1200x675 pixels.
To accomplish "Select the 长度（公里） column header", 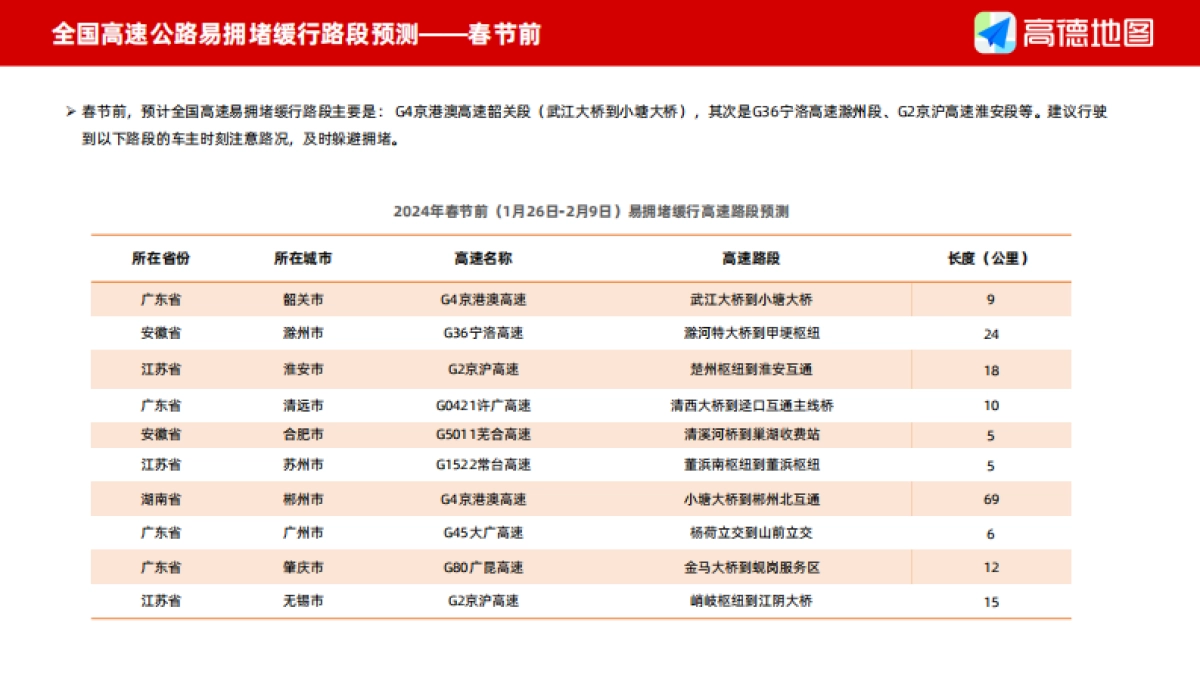I will (x=989, y=257).
